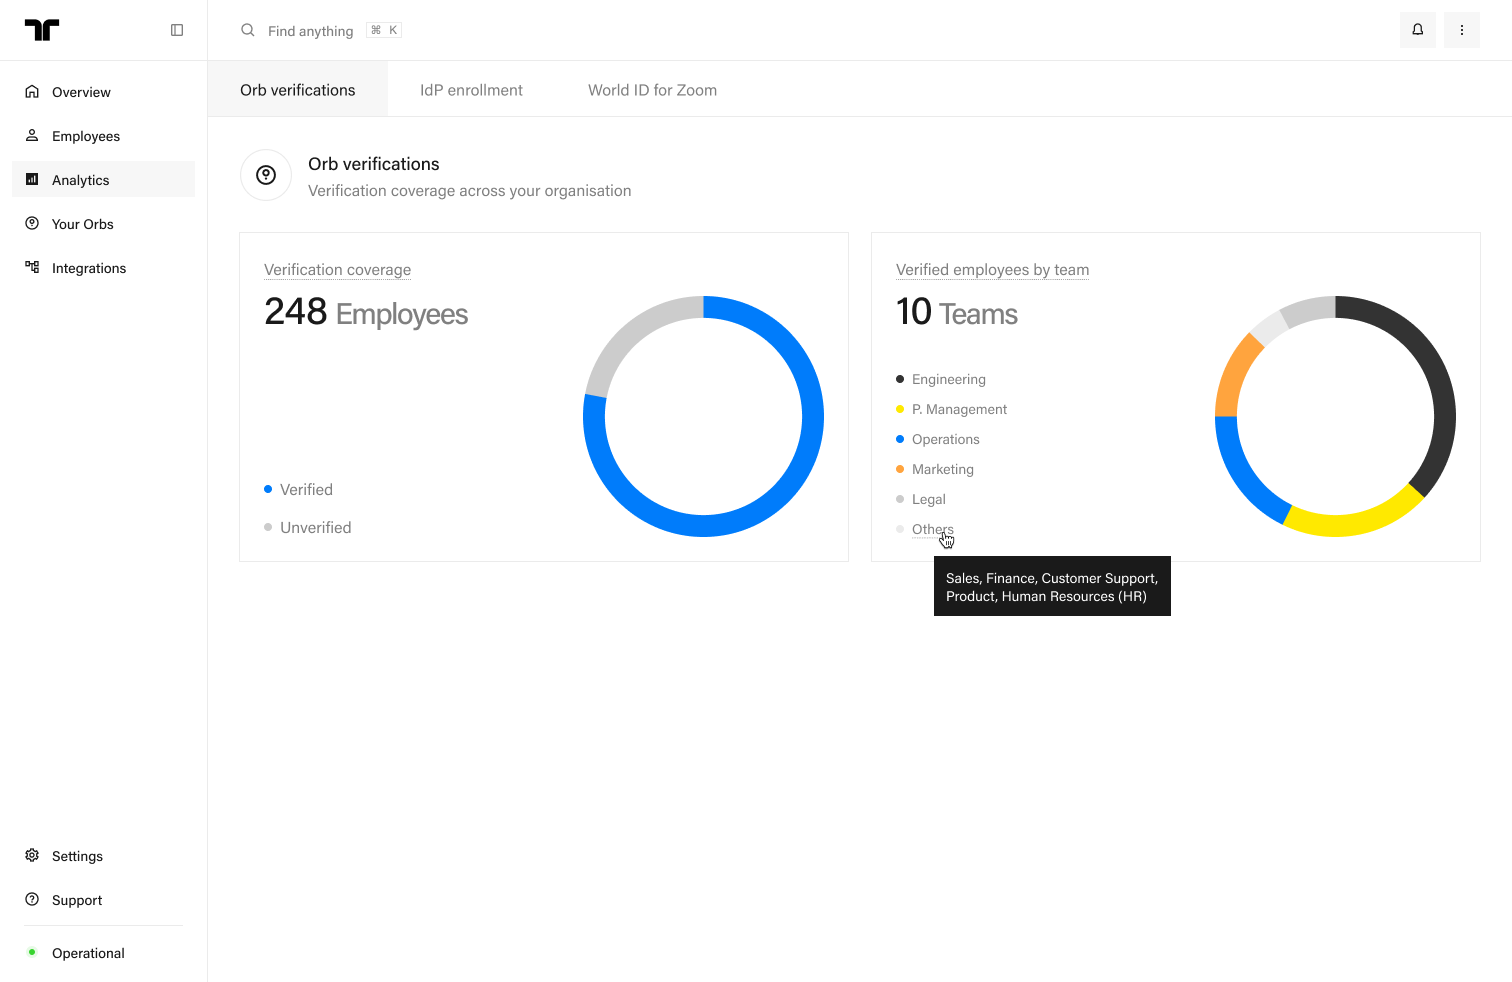Viewport: 1512px width, 982px height.
Task: Click the Verification coverage card title
Action: (337, 270)
